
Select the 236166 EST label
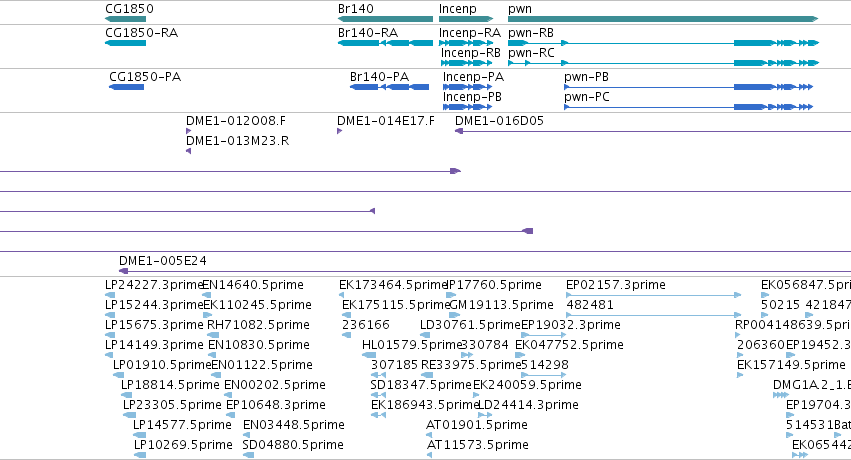tap(366, 325)
